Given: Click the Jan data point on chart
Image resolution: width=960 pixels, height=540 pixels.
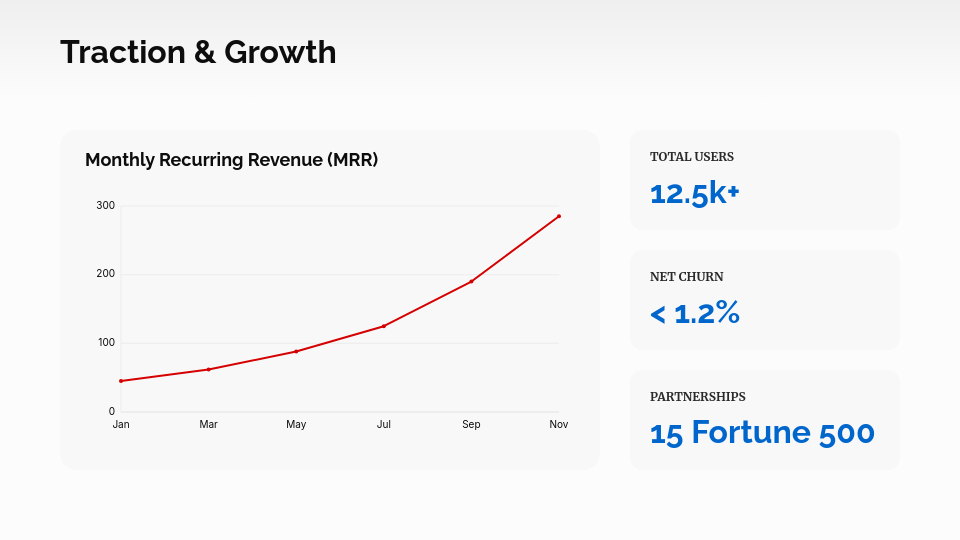Looking at the screenshot, I should pyautogui.click(x=121, y=381).
